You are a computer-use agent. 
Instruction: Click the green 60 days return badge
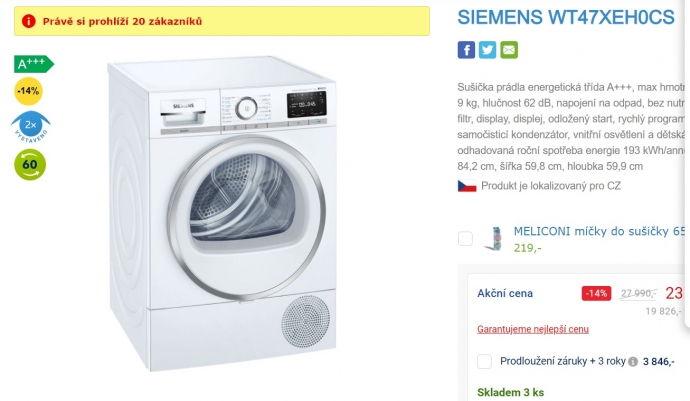point(30,165)
